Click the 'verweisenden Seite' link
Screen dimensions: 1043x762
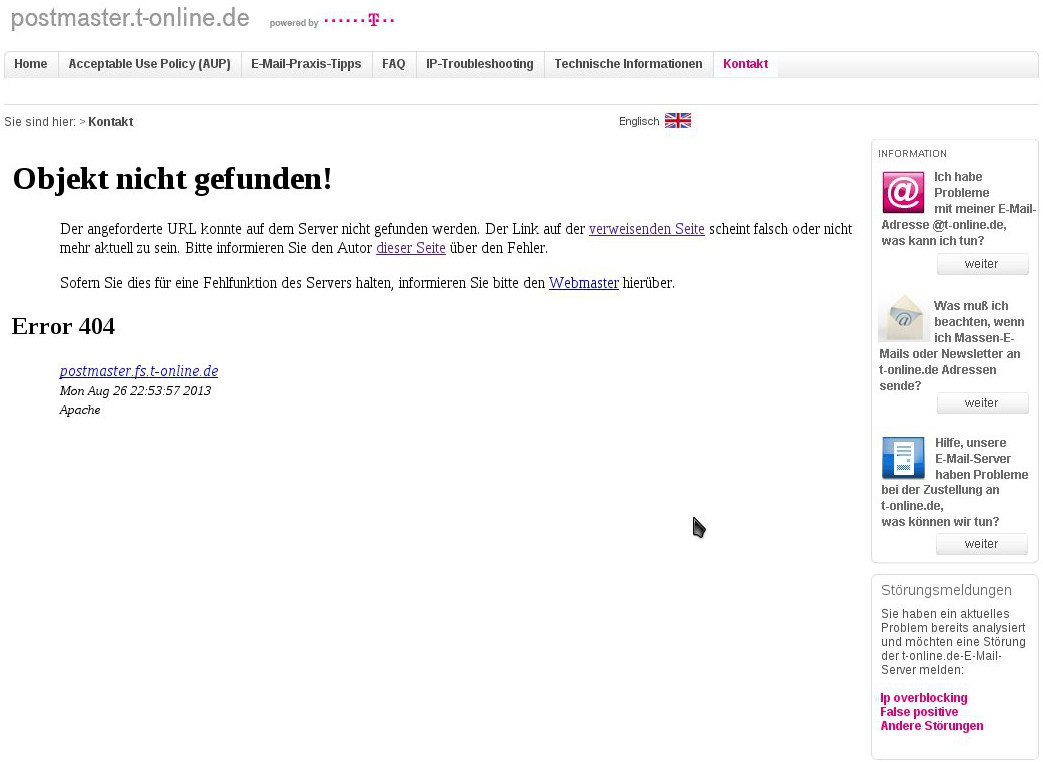click(646, 229)
